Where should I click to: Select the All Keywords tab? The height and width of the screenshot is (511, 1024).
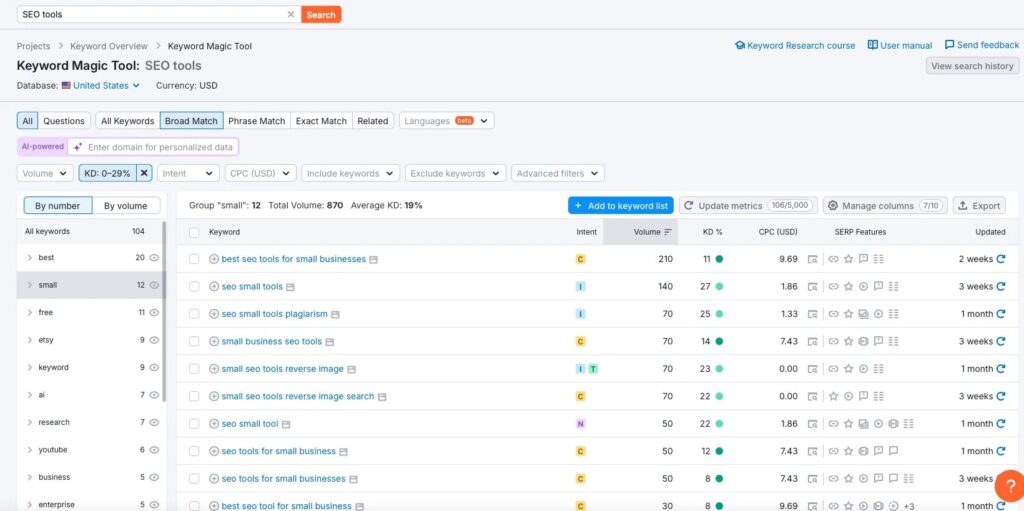pyautogui.click(x=127, y=121)
